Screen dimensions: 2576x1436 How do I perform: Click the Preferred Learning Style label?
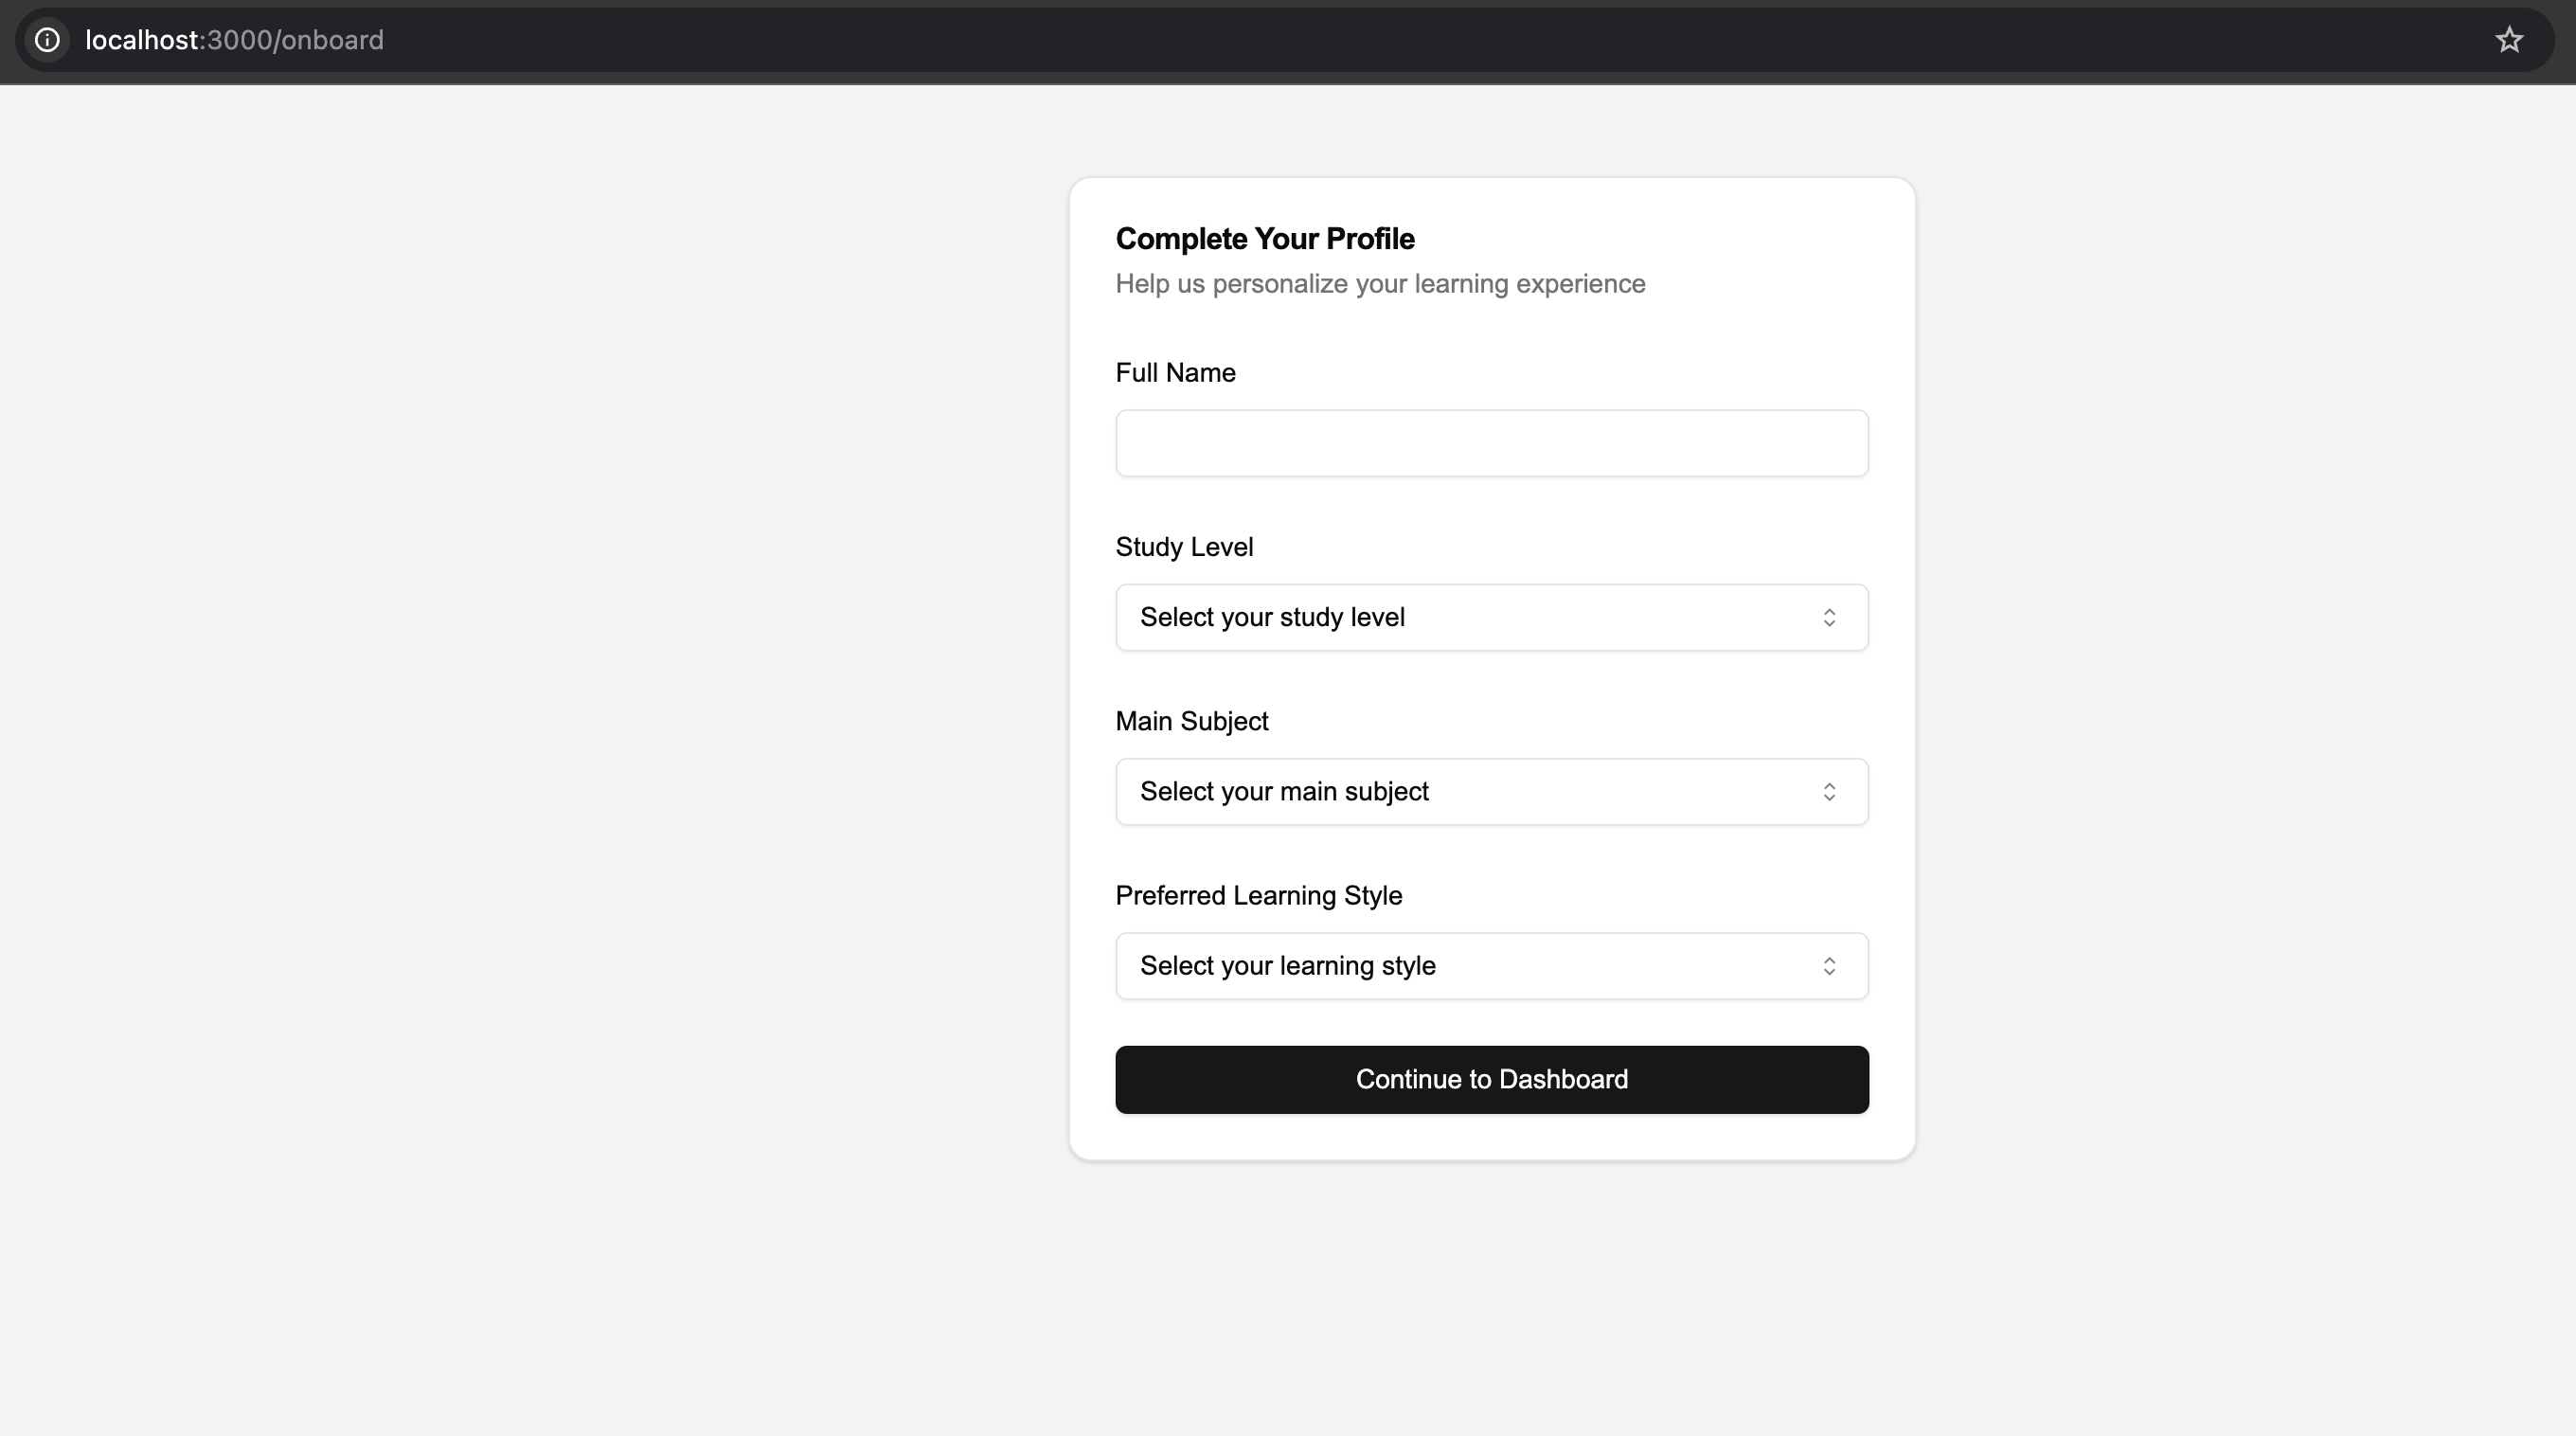[x=1258, y=895]
